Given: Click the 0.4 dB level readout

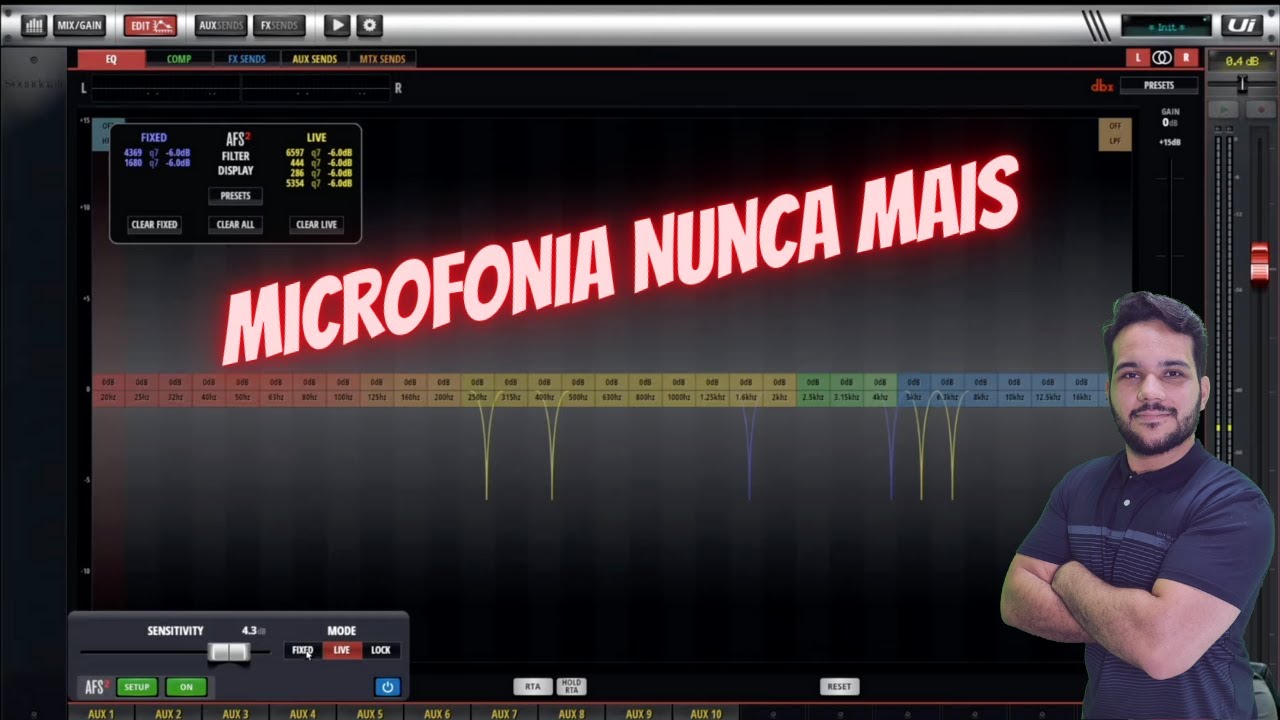Looking at the screenshot, I should (x=1241, y=61).
